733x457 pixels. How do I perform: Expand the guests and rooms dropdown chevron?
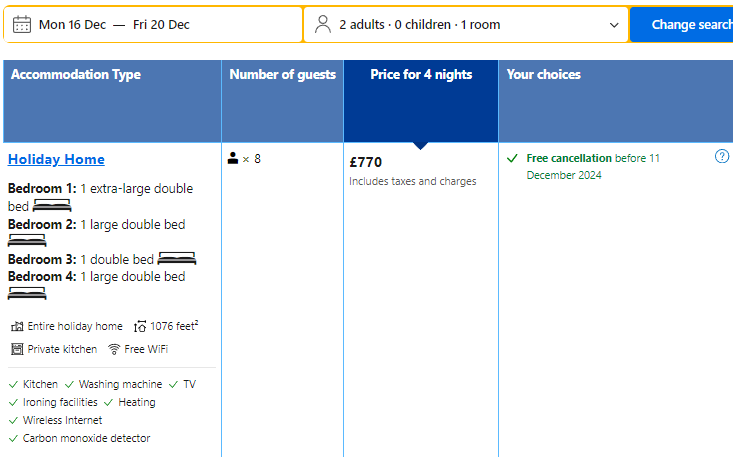tap(614, 25)
